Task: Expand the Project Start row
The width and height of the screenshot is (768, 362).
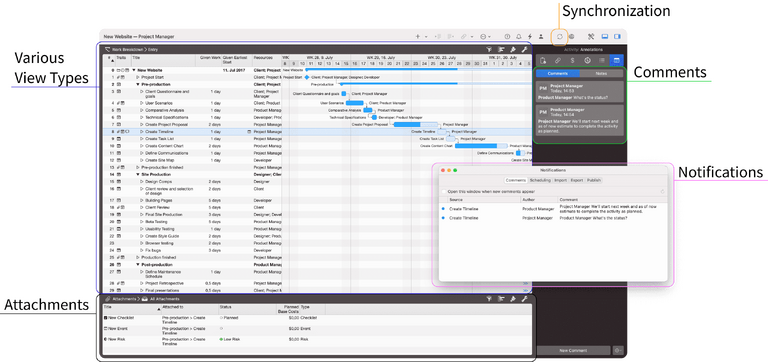Action: click(138, 77)
